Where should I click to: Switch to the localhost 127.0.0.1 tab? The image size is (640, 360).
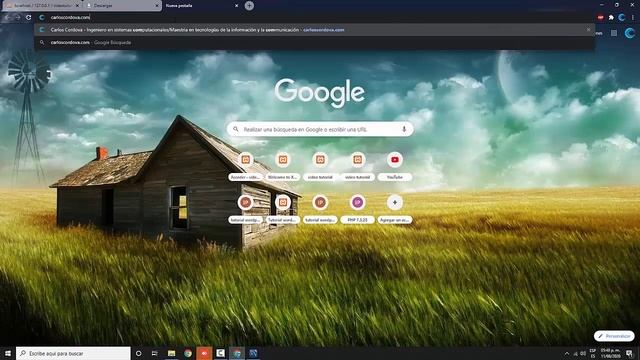coord(42,6)
